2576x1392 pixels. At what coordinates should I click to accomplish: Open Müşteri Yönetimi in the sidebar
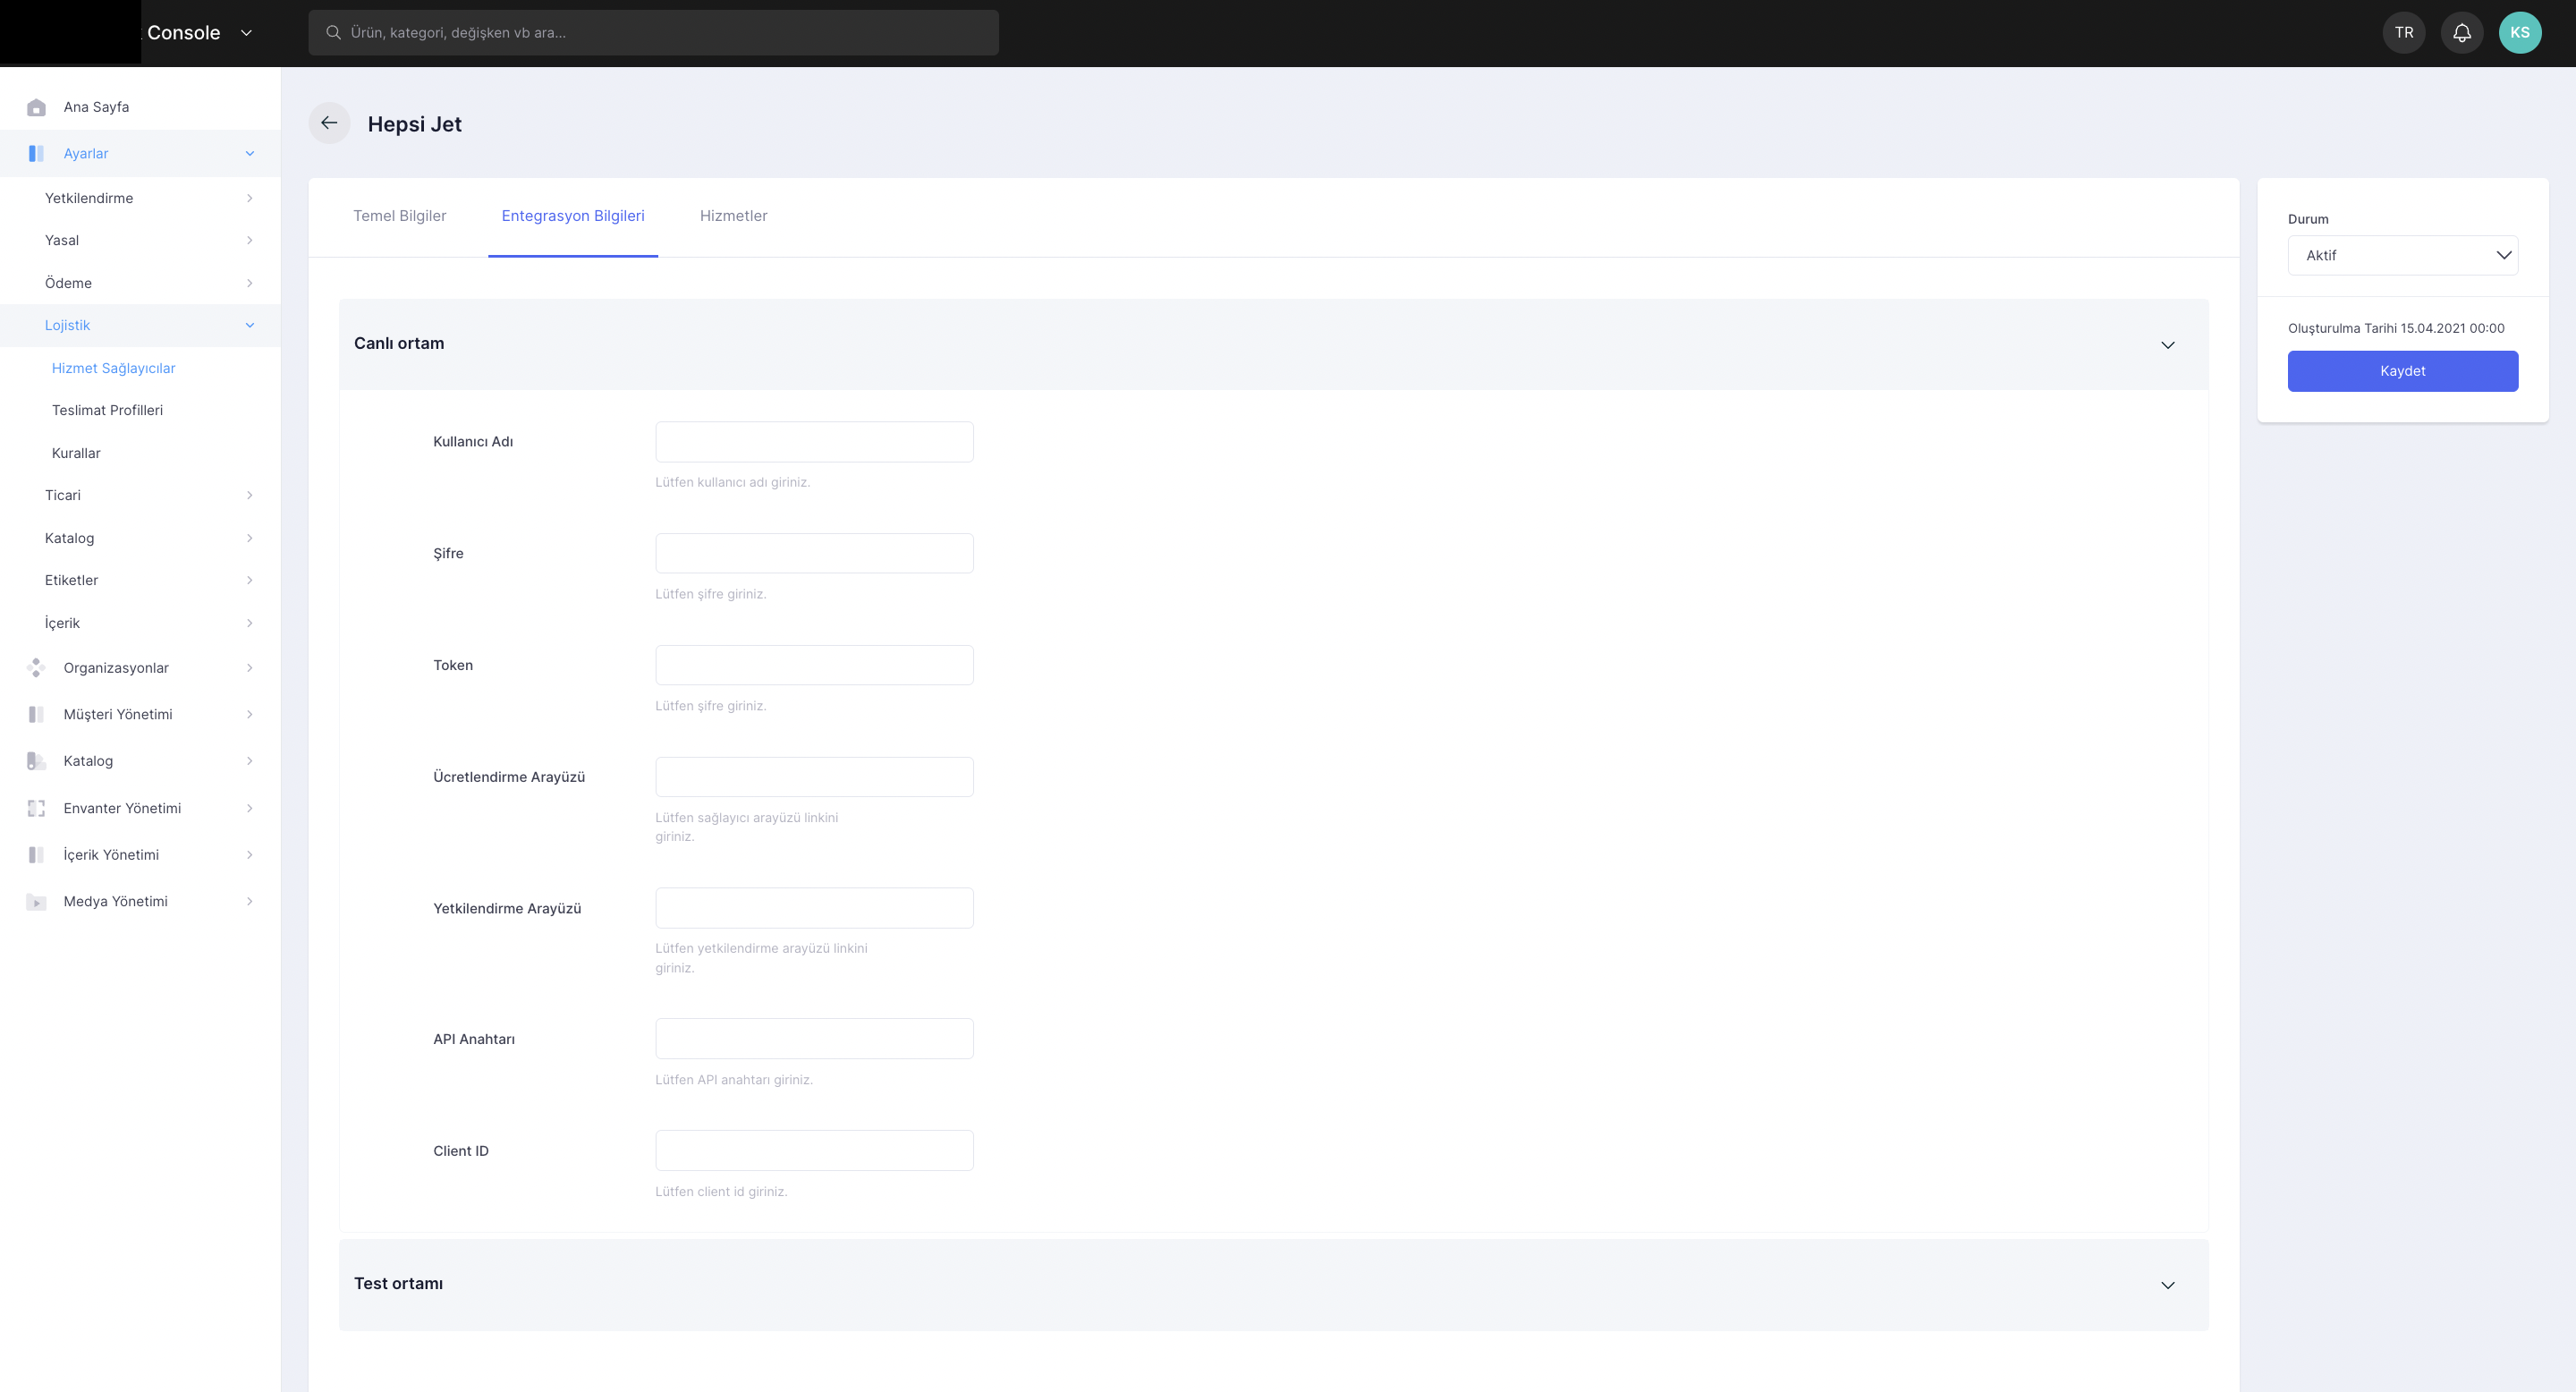[118, 714]
